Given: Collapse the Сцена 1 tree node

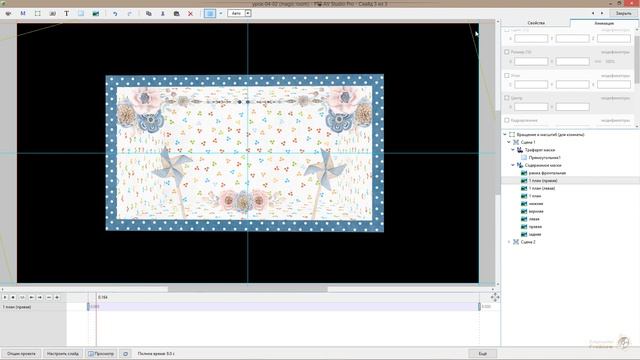Looking at the screenshot, I should pos(509,142).
